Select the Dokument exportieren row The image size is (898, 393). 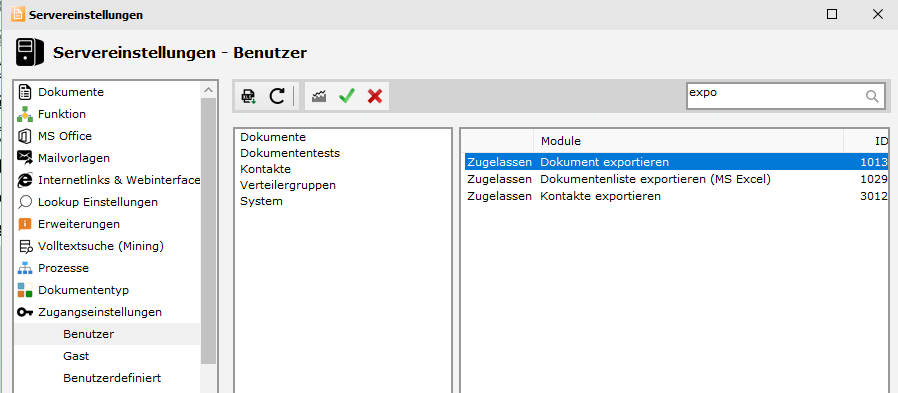(676, 162)
